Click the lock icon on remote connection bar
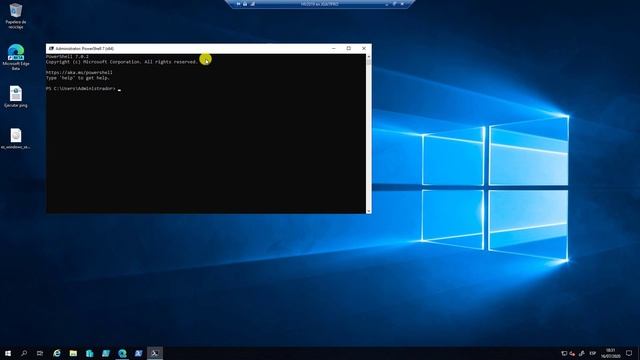 [x=245, y=4]
